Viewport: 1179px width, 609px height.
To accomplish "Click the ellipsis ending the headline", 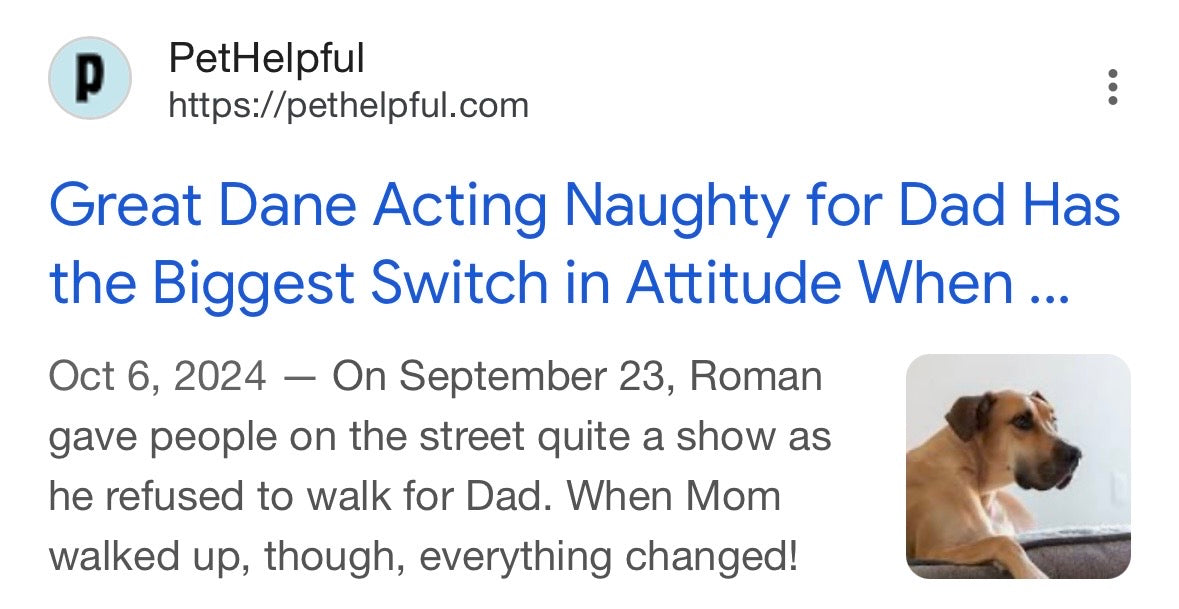I will (x=1049, y=283).
